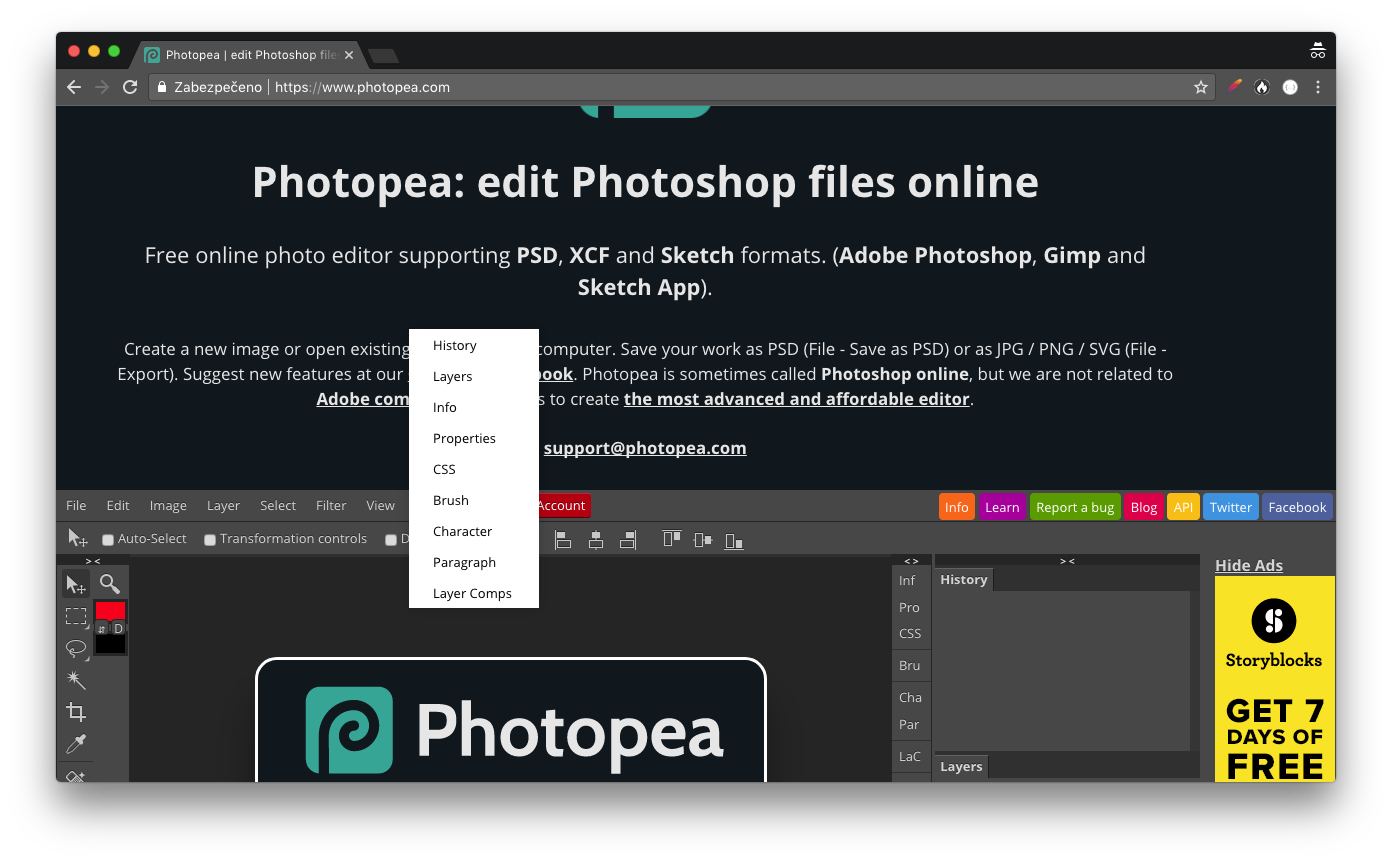
Task: Switch to the Layers panel tab
Action: point(960,766)
